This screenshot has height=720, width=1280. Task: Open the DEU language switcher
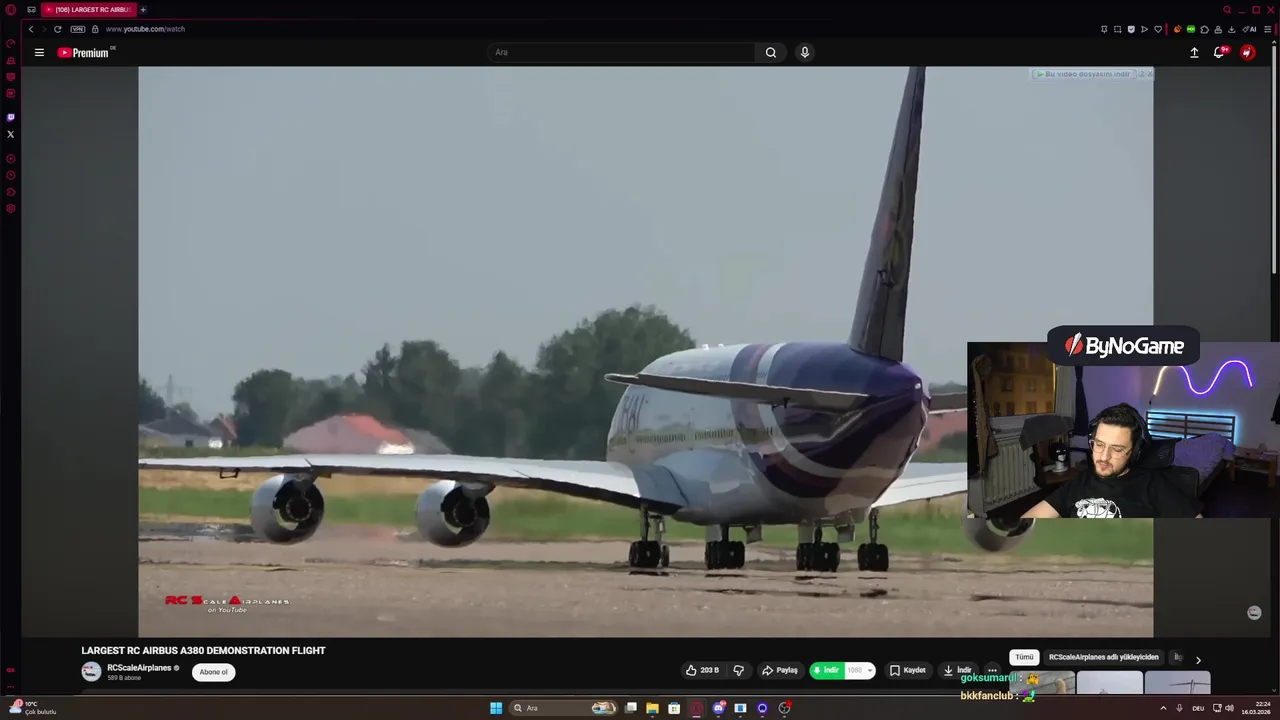point(1198,708)
